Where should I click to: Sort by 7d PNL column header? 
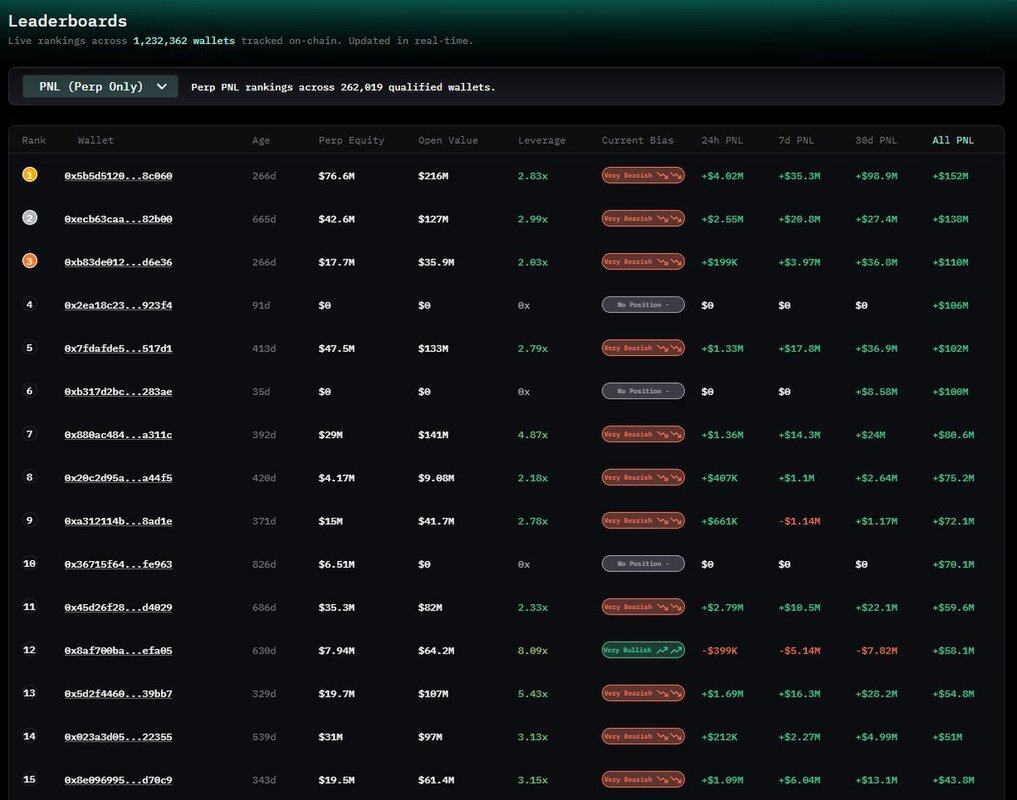796,140
